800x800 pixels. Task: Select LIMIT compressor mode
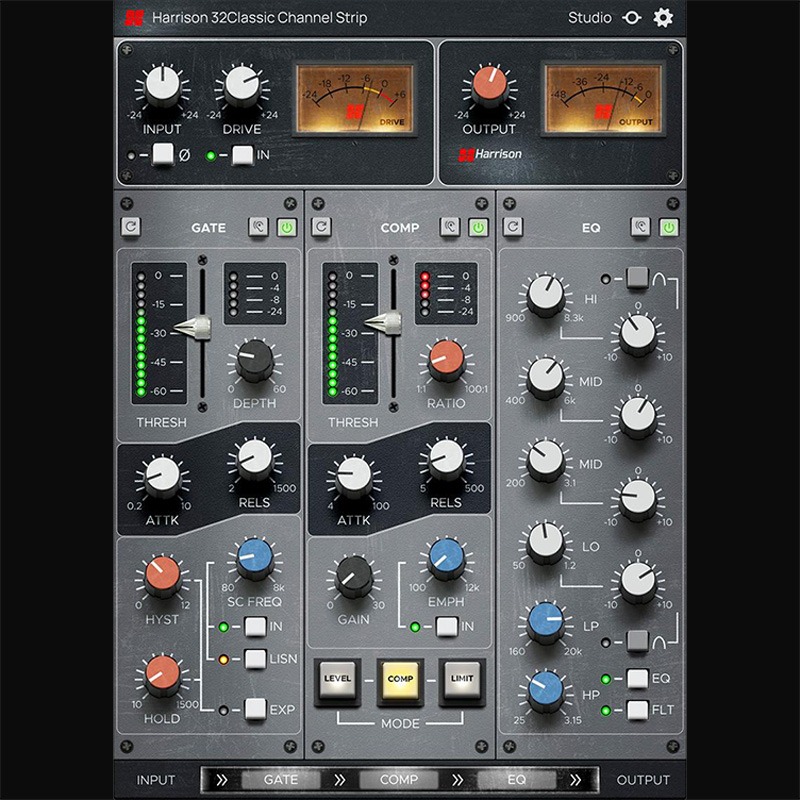pos(462,681)
